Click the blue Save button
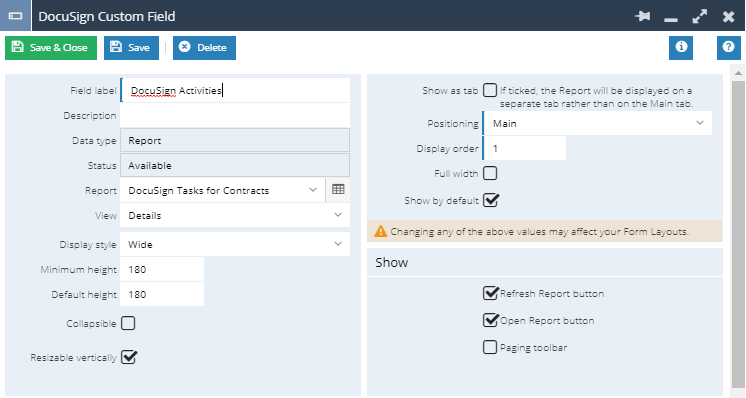The height and width of the screenshot is (398, 746). (x=131, y=48)
